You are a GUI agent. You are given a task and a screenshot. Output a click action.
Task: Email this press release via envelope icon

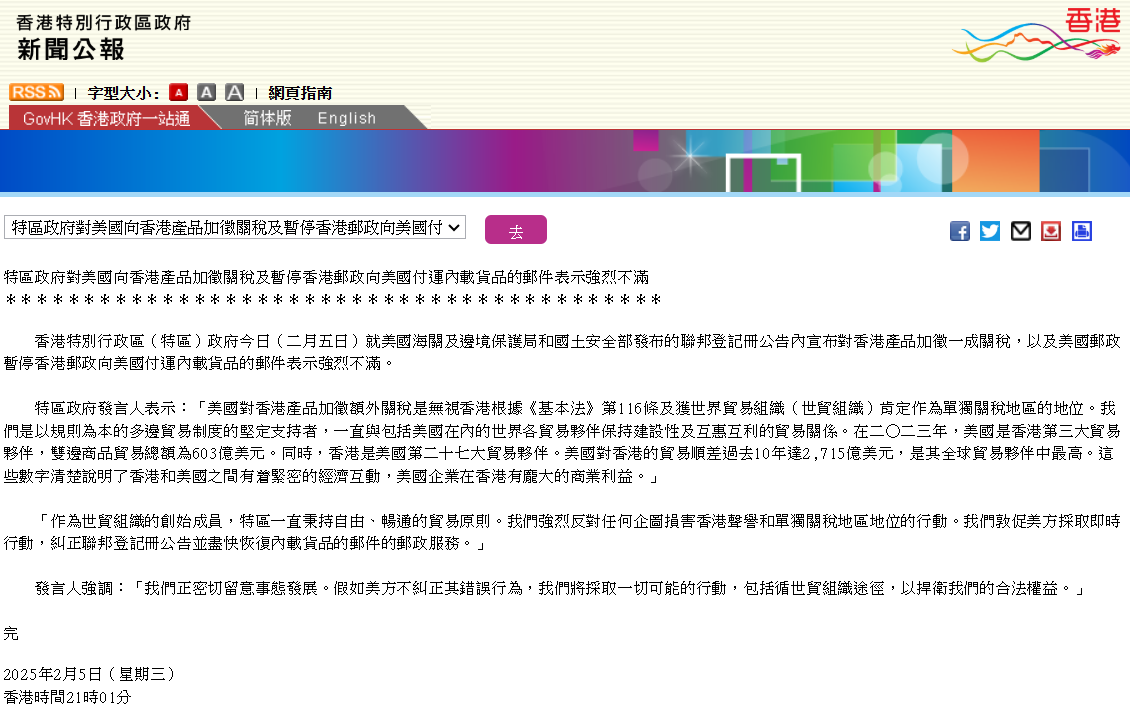[1020, 231]
